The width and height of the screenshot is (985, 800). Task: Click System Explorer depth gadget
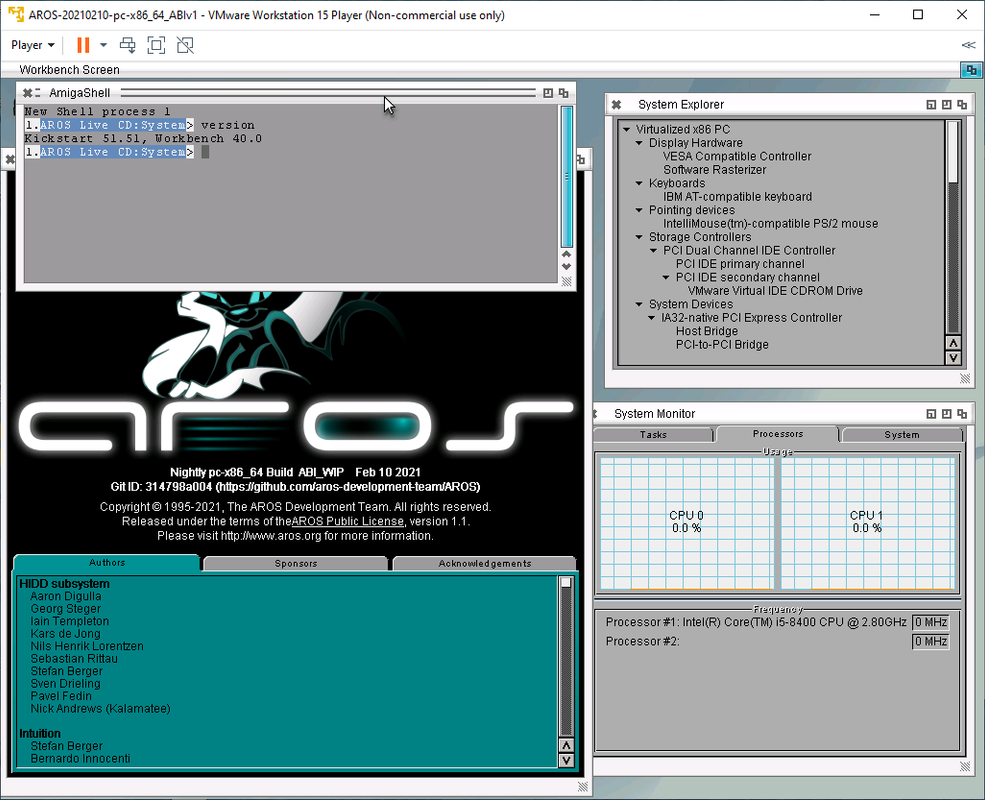coord(962,105)
